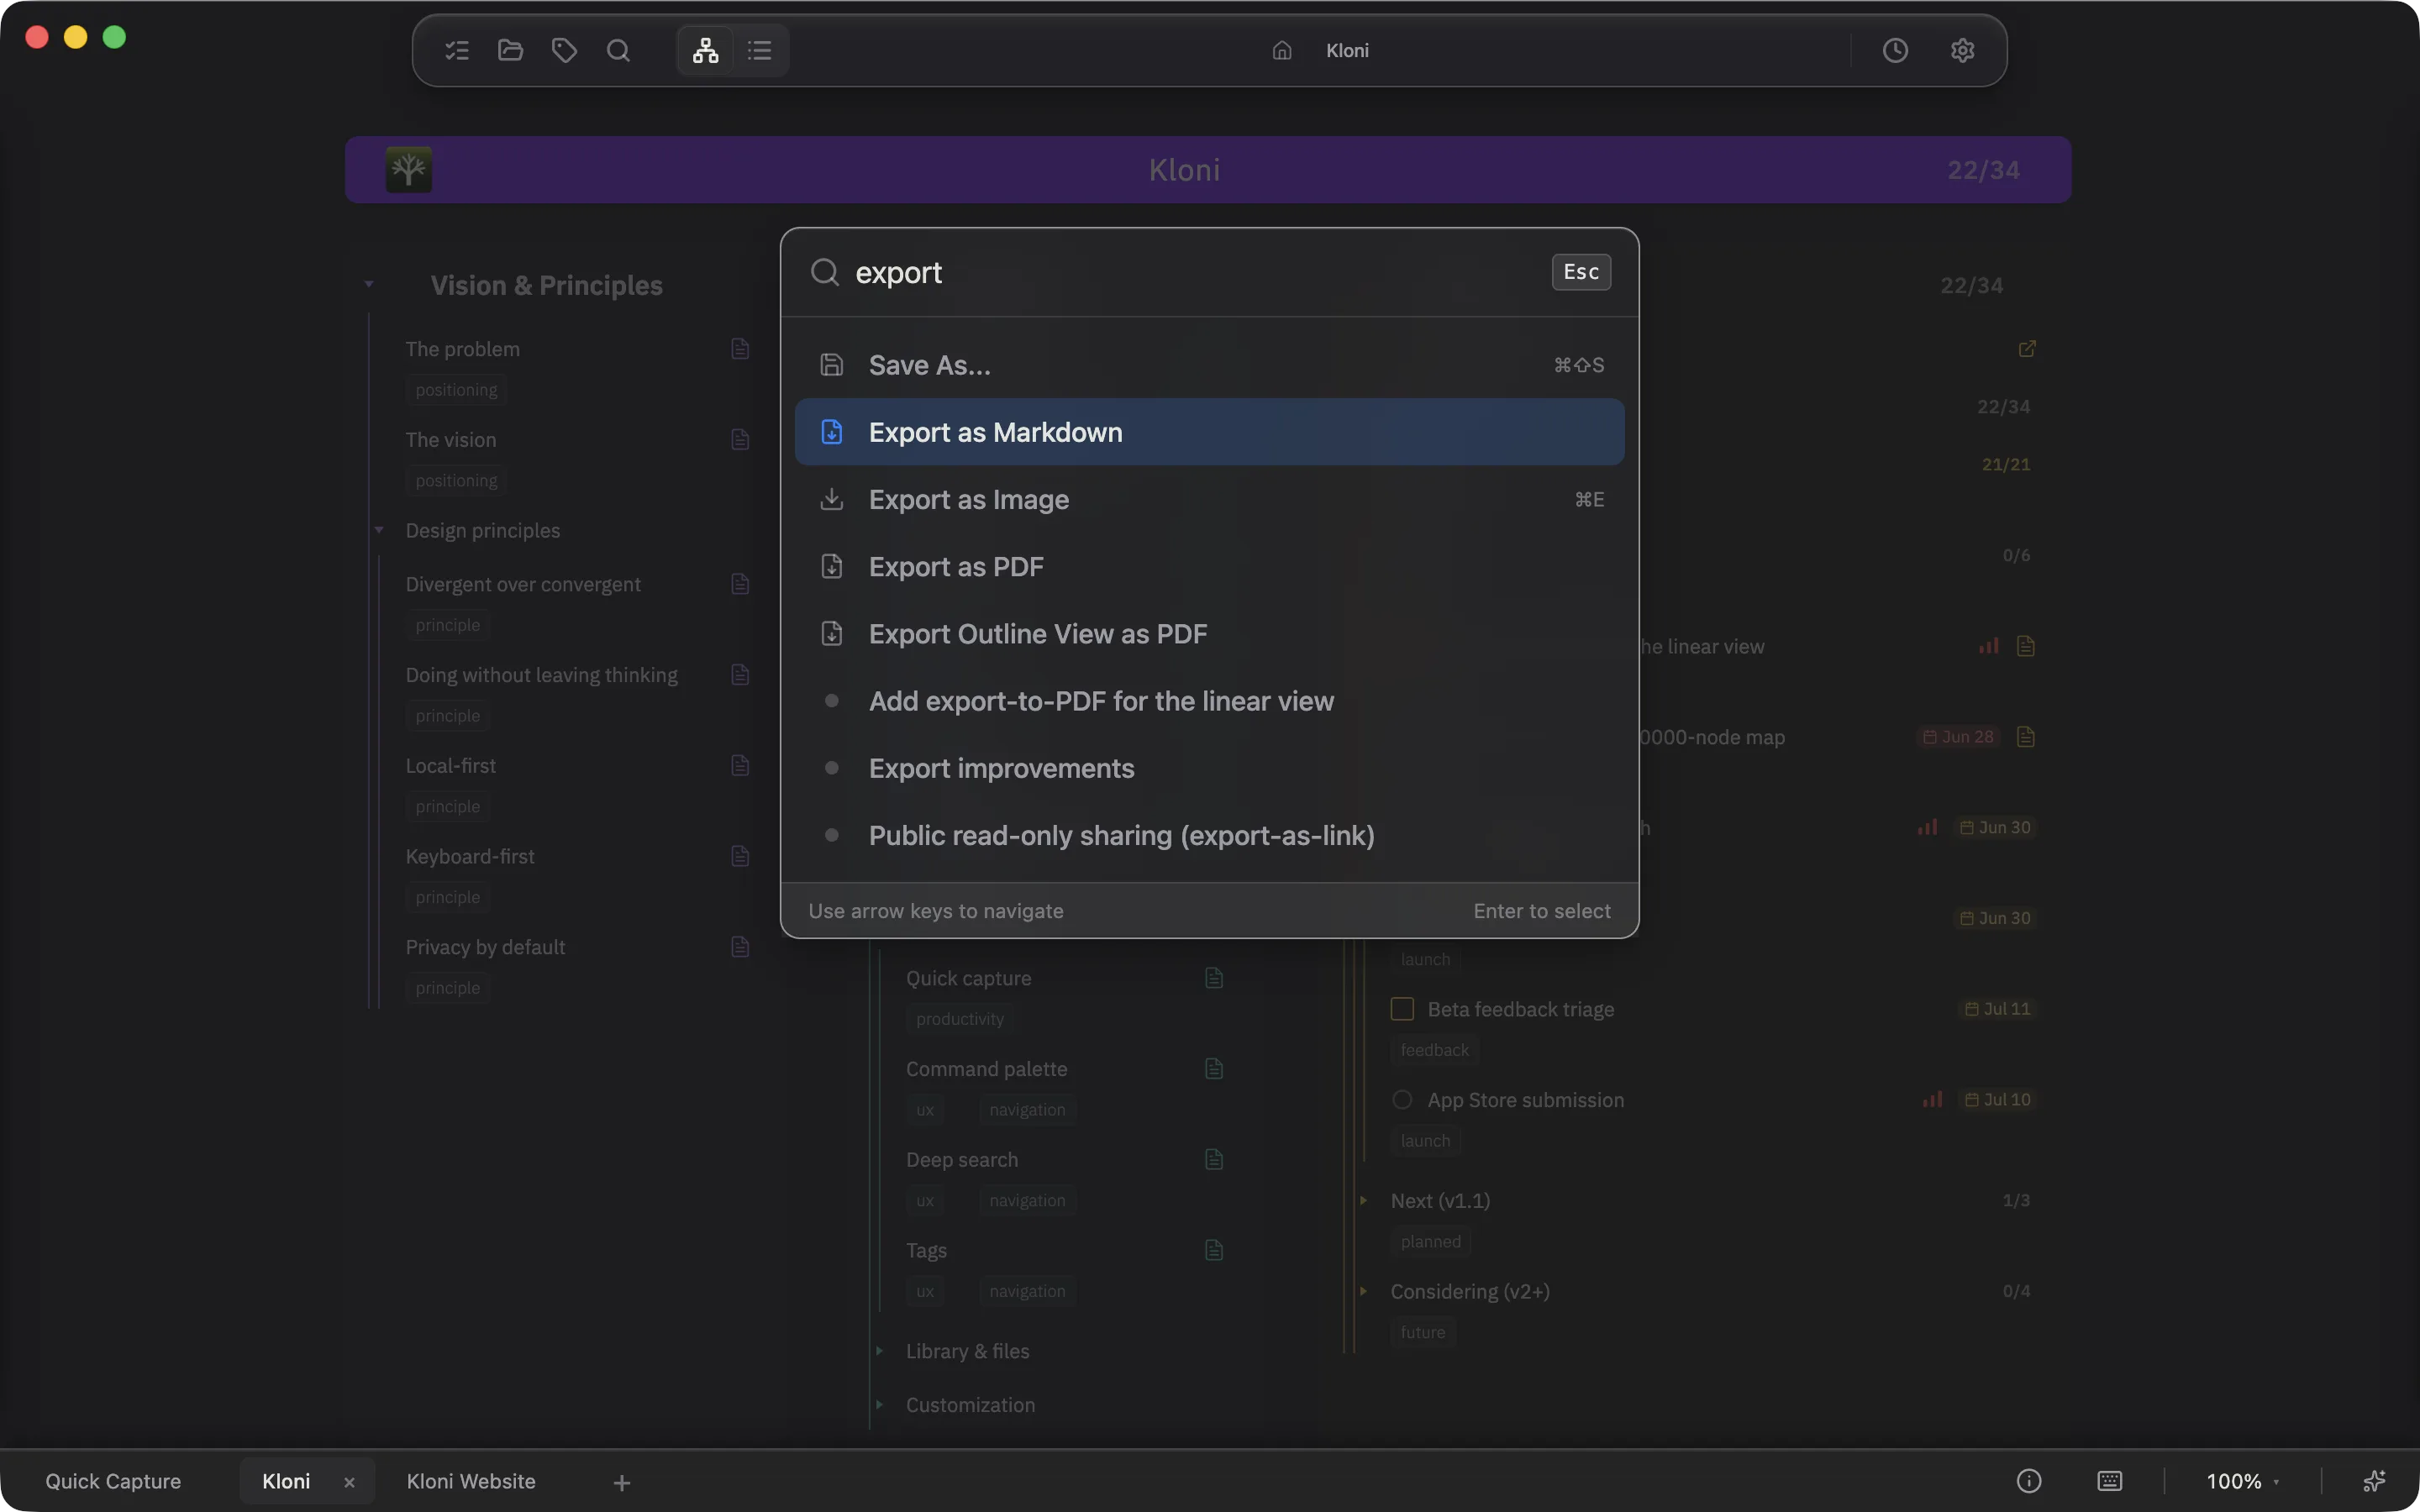Image resolution: width=2420 pixels, height=1512 pixels.
Task: Open result Add export-to-PDF for the linear view
Action: pyautogui.click(x=1210, y=700)
